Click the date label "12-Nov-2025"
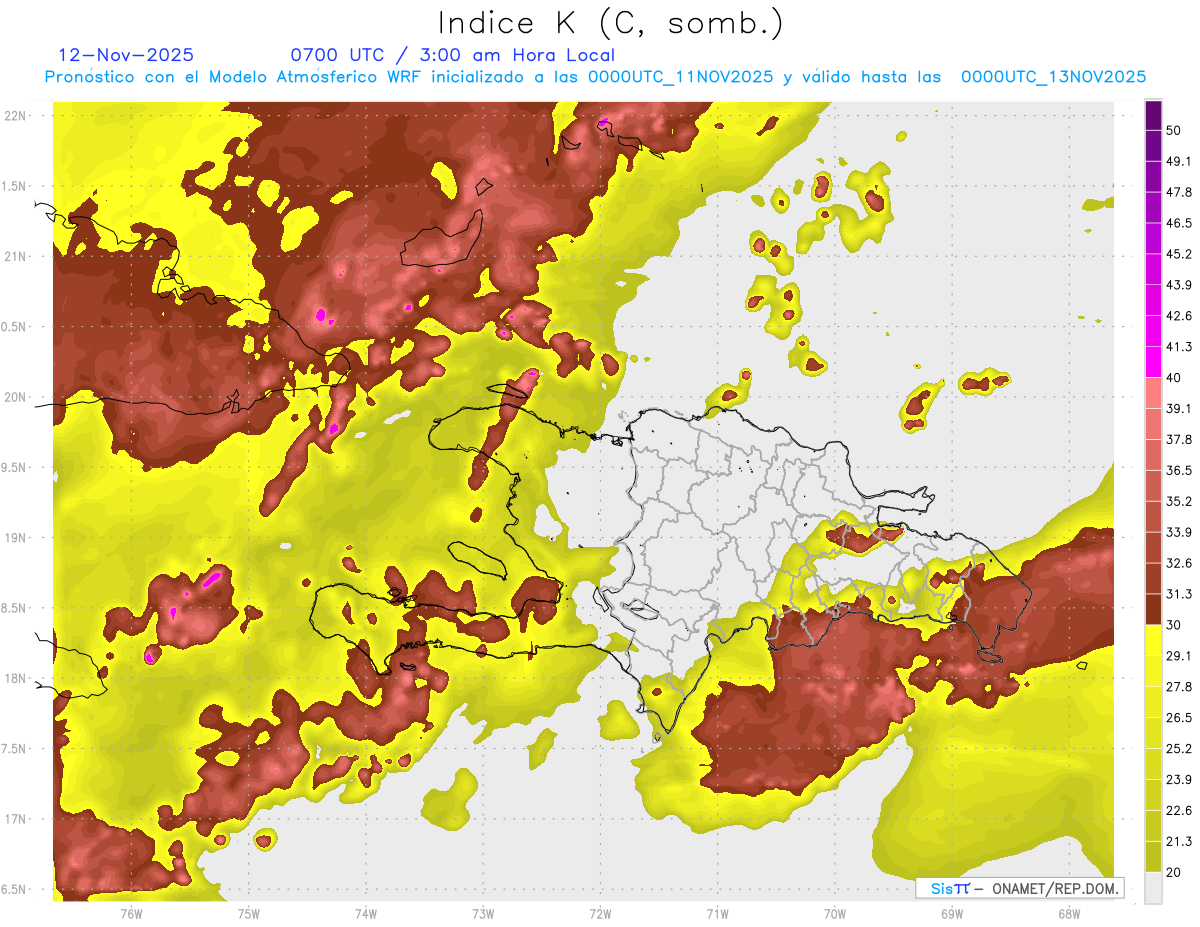Image resolution: width=1200 pixels, height=927 pixels. (127, 55)
